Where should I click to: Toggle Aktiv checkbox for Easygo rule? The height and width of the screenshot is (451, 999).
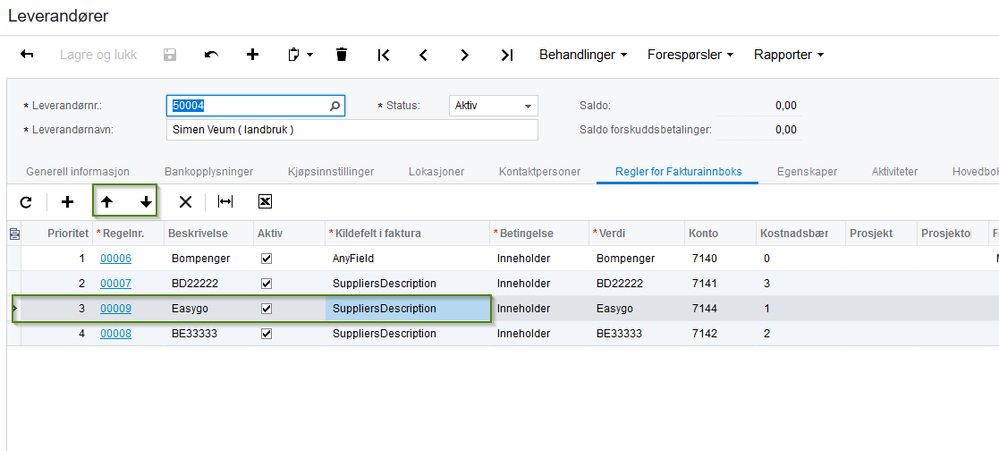click(x=266, y=308)
